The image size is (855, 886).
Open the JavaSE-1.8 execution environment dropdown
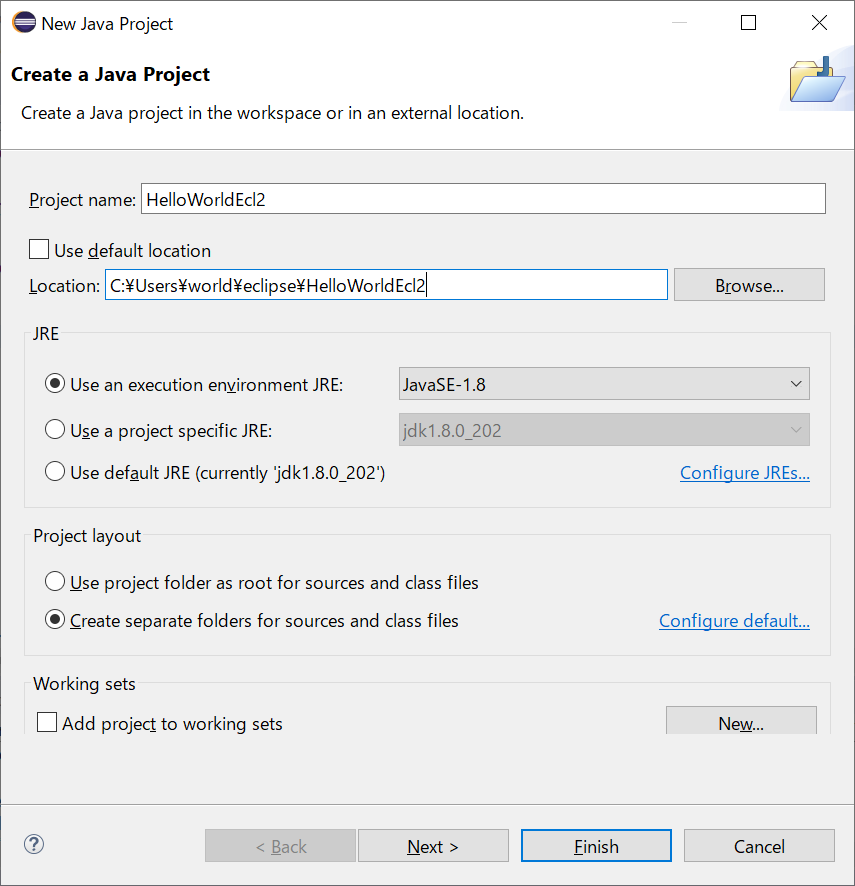[797, 383]
